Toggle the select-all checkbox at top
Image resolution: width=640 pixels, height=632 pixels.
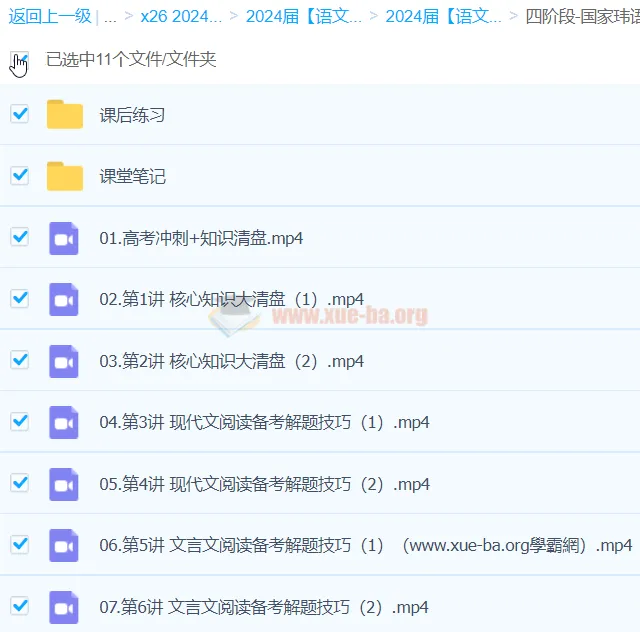pos(19,59)
